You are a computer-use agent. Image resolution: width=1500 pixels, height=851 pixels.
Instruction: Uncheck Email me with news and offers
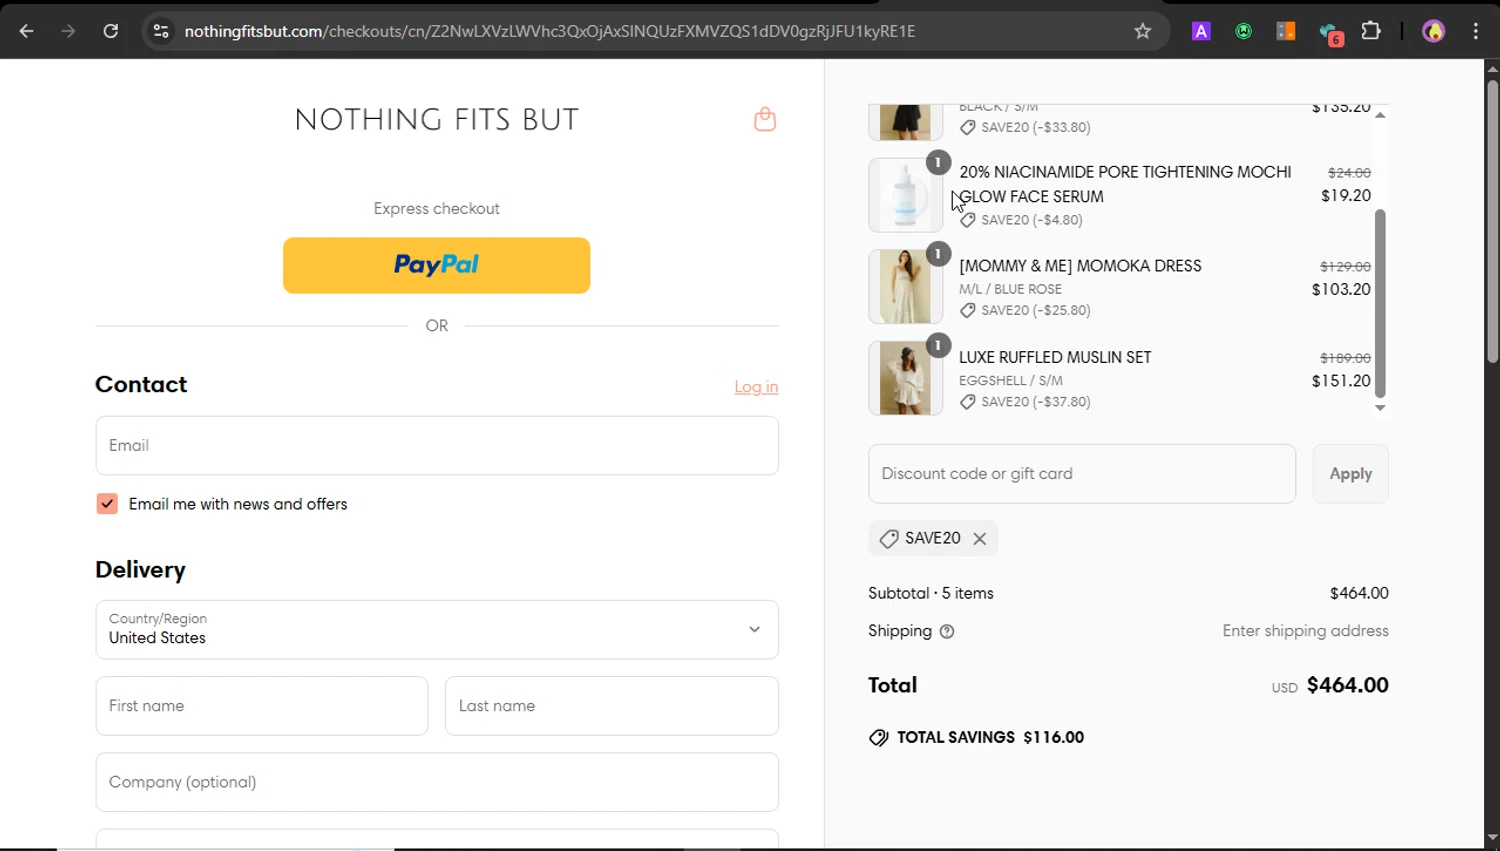tap(107, 504)
